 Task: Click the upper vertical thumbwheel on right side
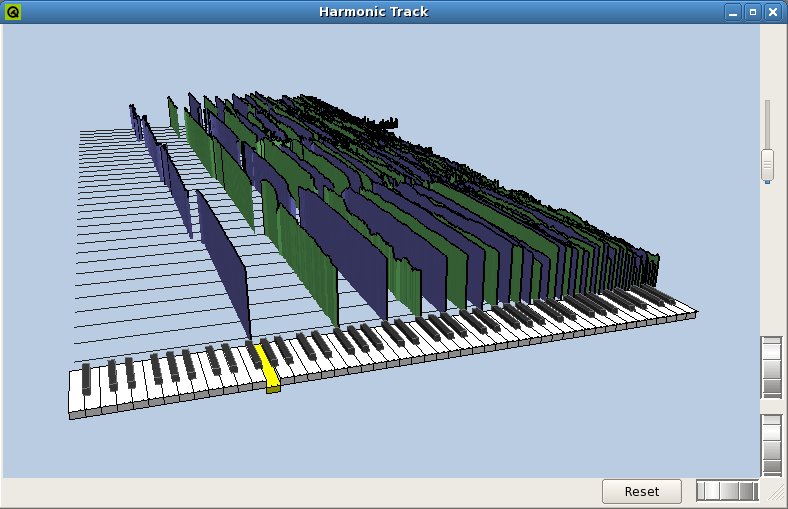click(772, 368)
